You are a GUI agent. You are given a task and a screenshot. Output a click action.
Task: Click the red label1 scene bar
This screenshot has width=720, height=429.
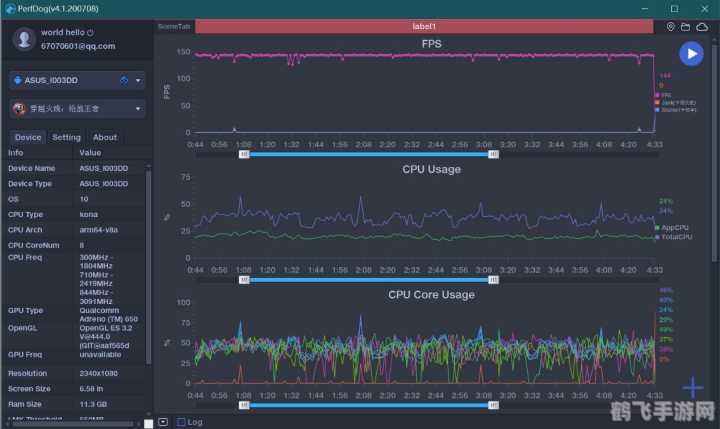(430, 26)
